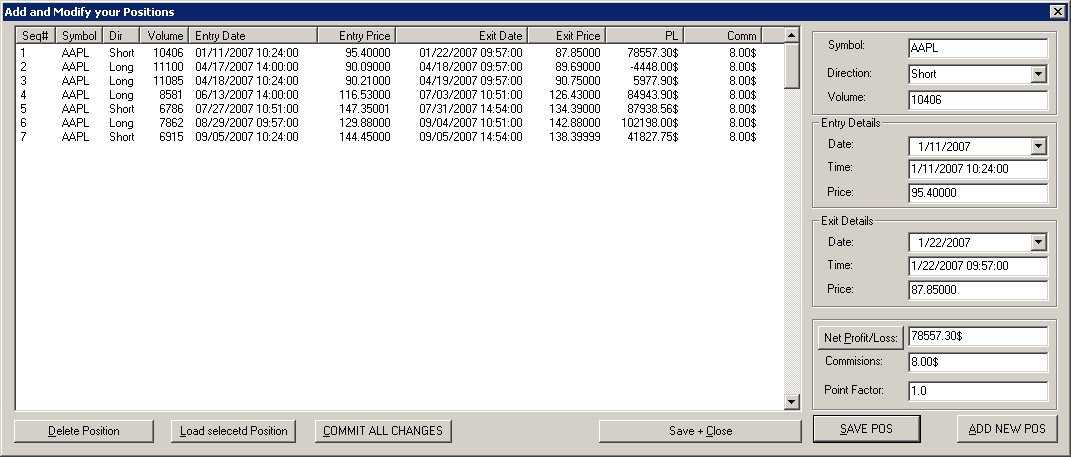Screen dimensions: 1071x457
Task: Edit the entry Time field 1/11/2007 10:24:00
Action: (x=978, y=169)
